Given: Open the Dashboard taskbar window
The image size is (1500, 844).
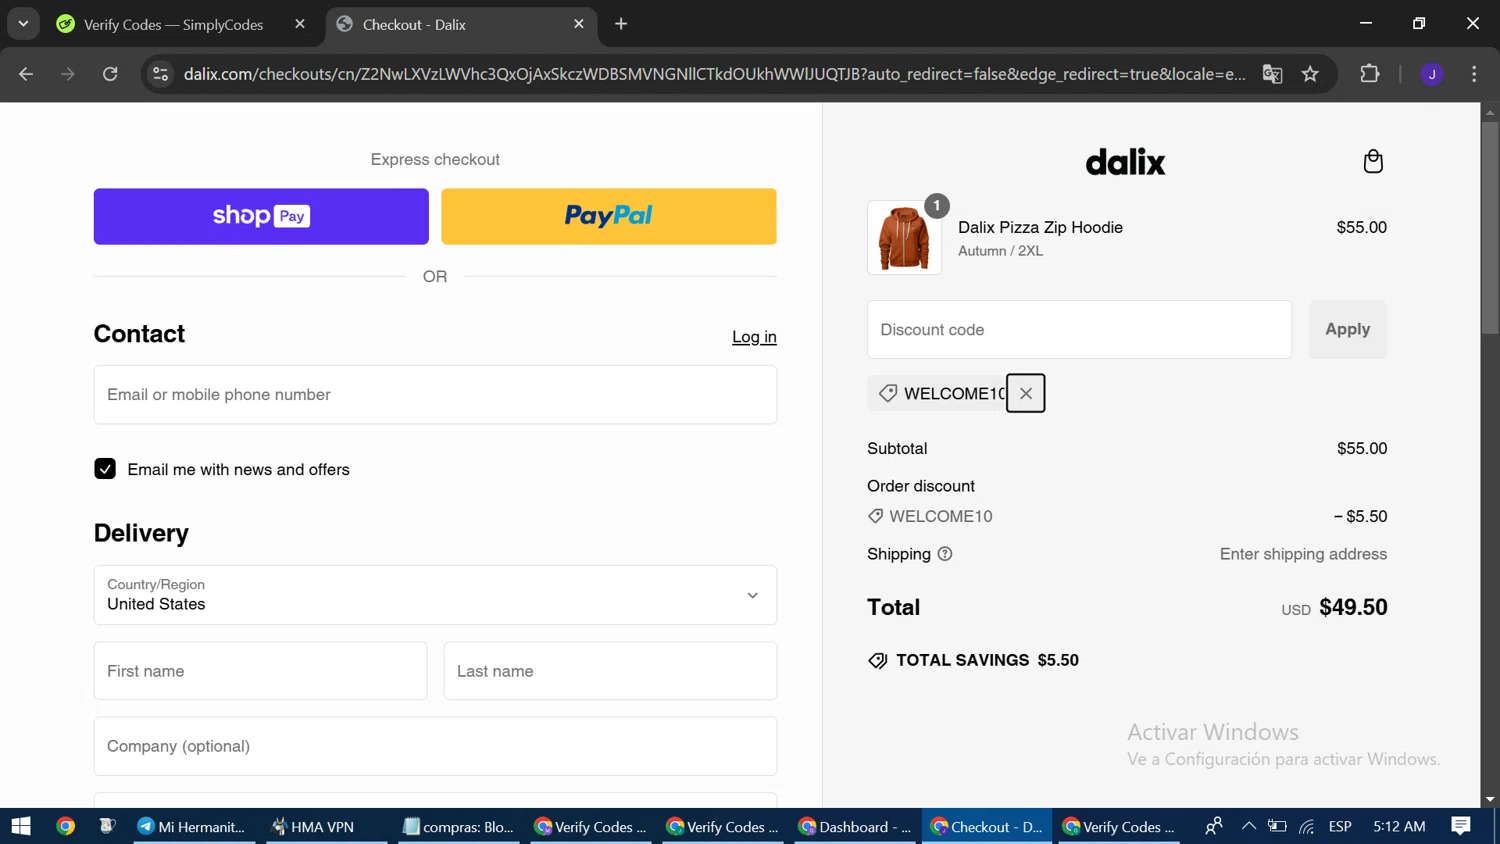Looking at the screenshot, I should (855, 826).
